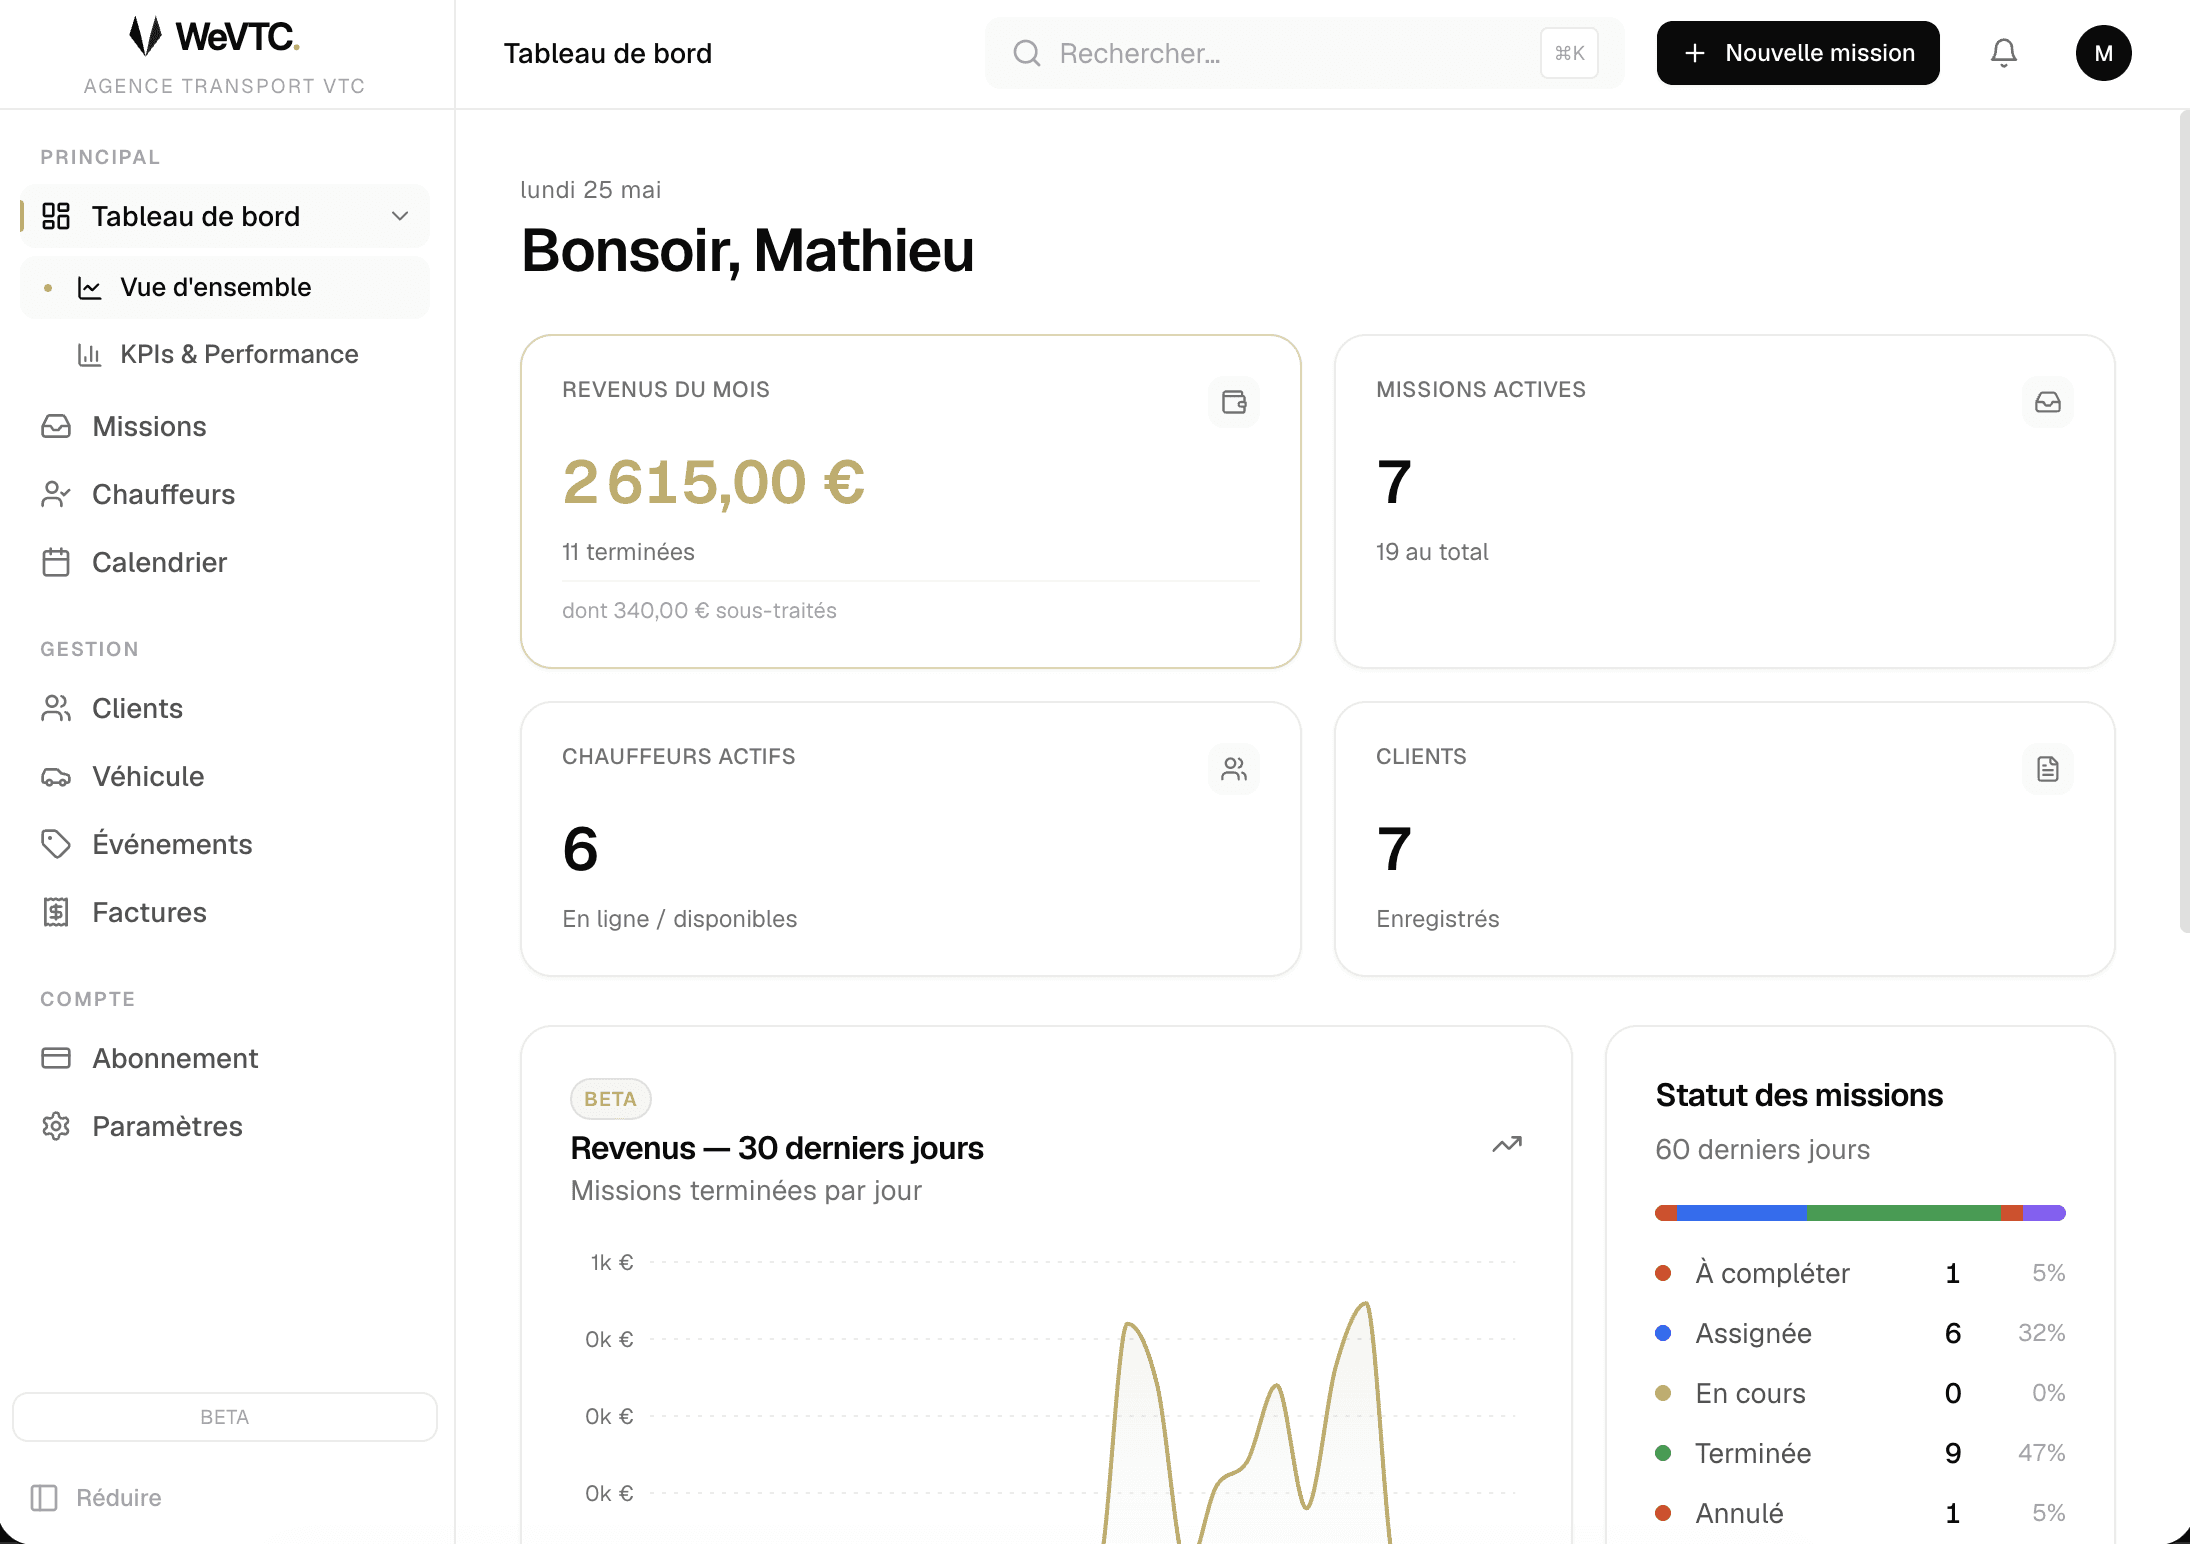Click the trending-up icon in Revenus chart
The image size is (2190, 1544).
[x=1507, y=1144]
